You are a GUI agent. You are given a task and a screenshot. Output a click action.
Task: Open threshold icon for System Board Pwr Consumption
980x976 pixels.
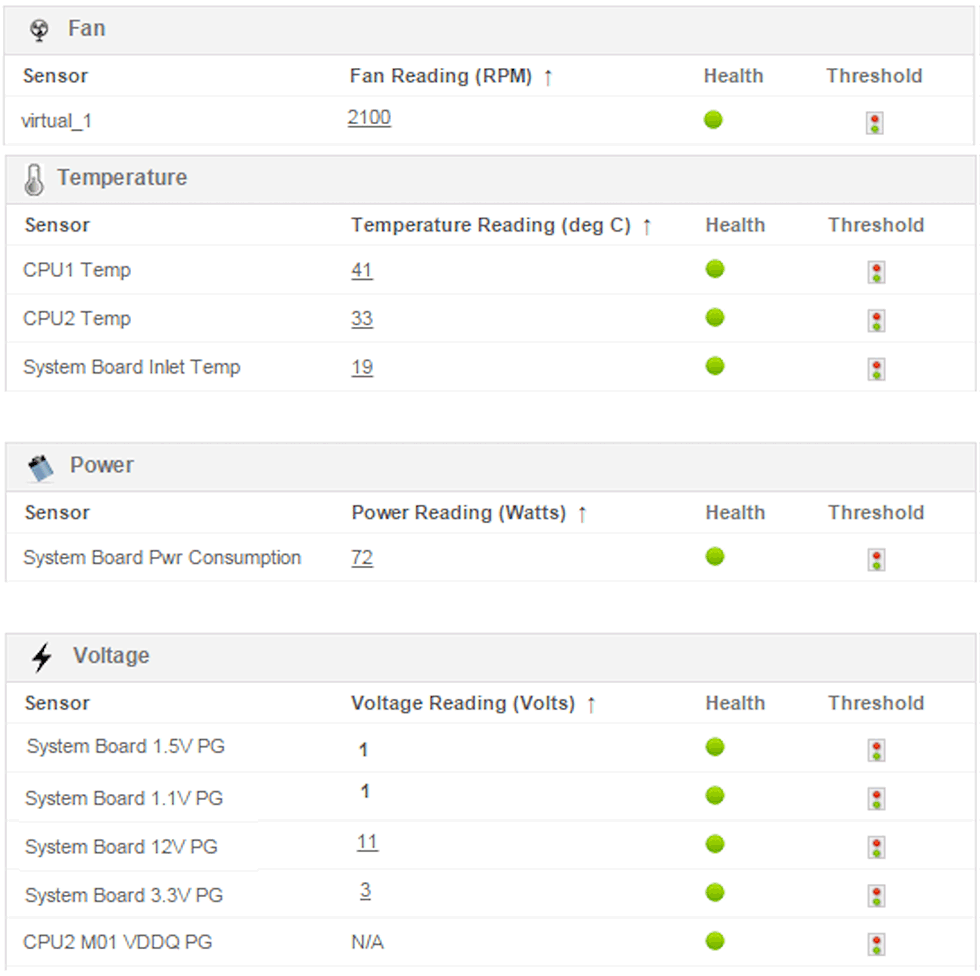pos(876,559)
